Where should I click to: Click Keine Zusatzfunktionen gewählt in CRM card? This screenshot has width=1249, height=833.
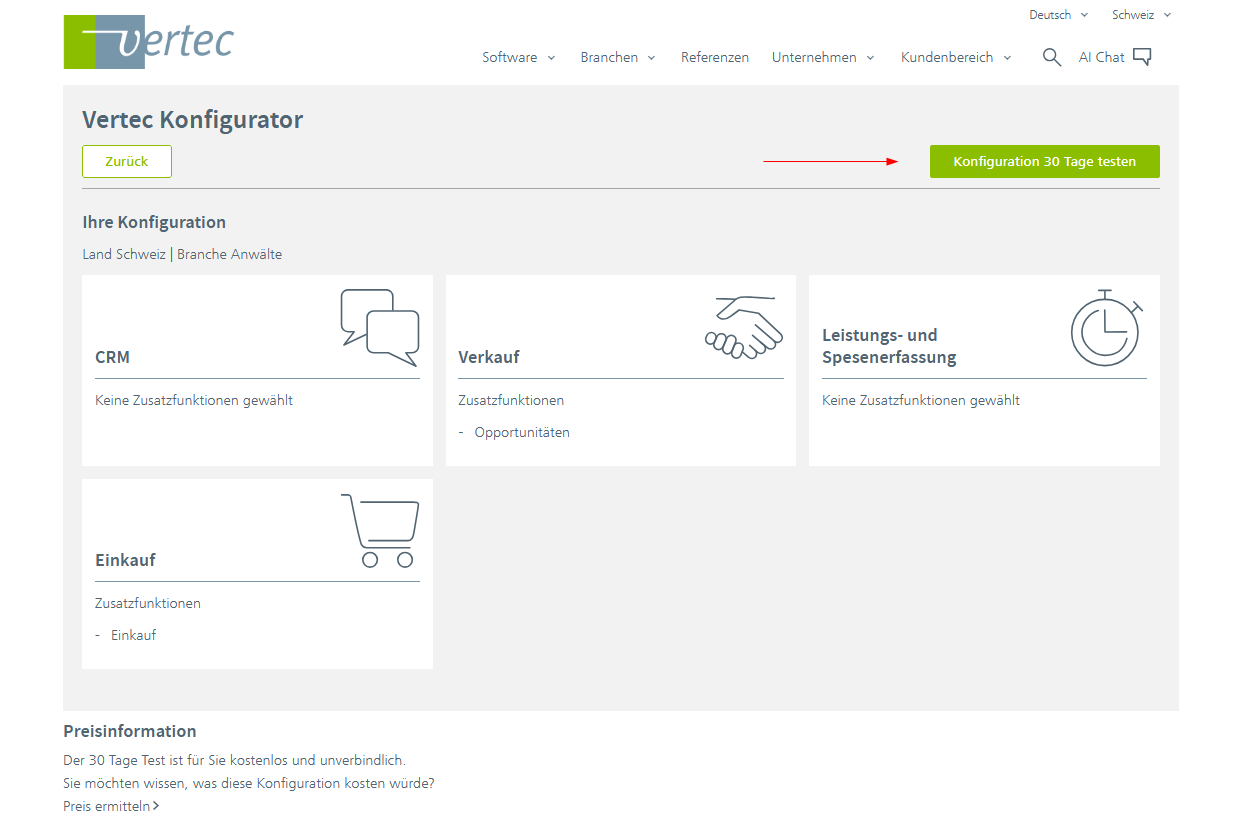[194, 401]
